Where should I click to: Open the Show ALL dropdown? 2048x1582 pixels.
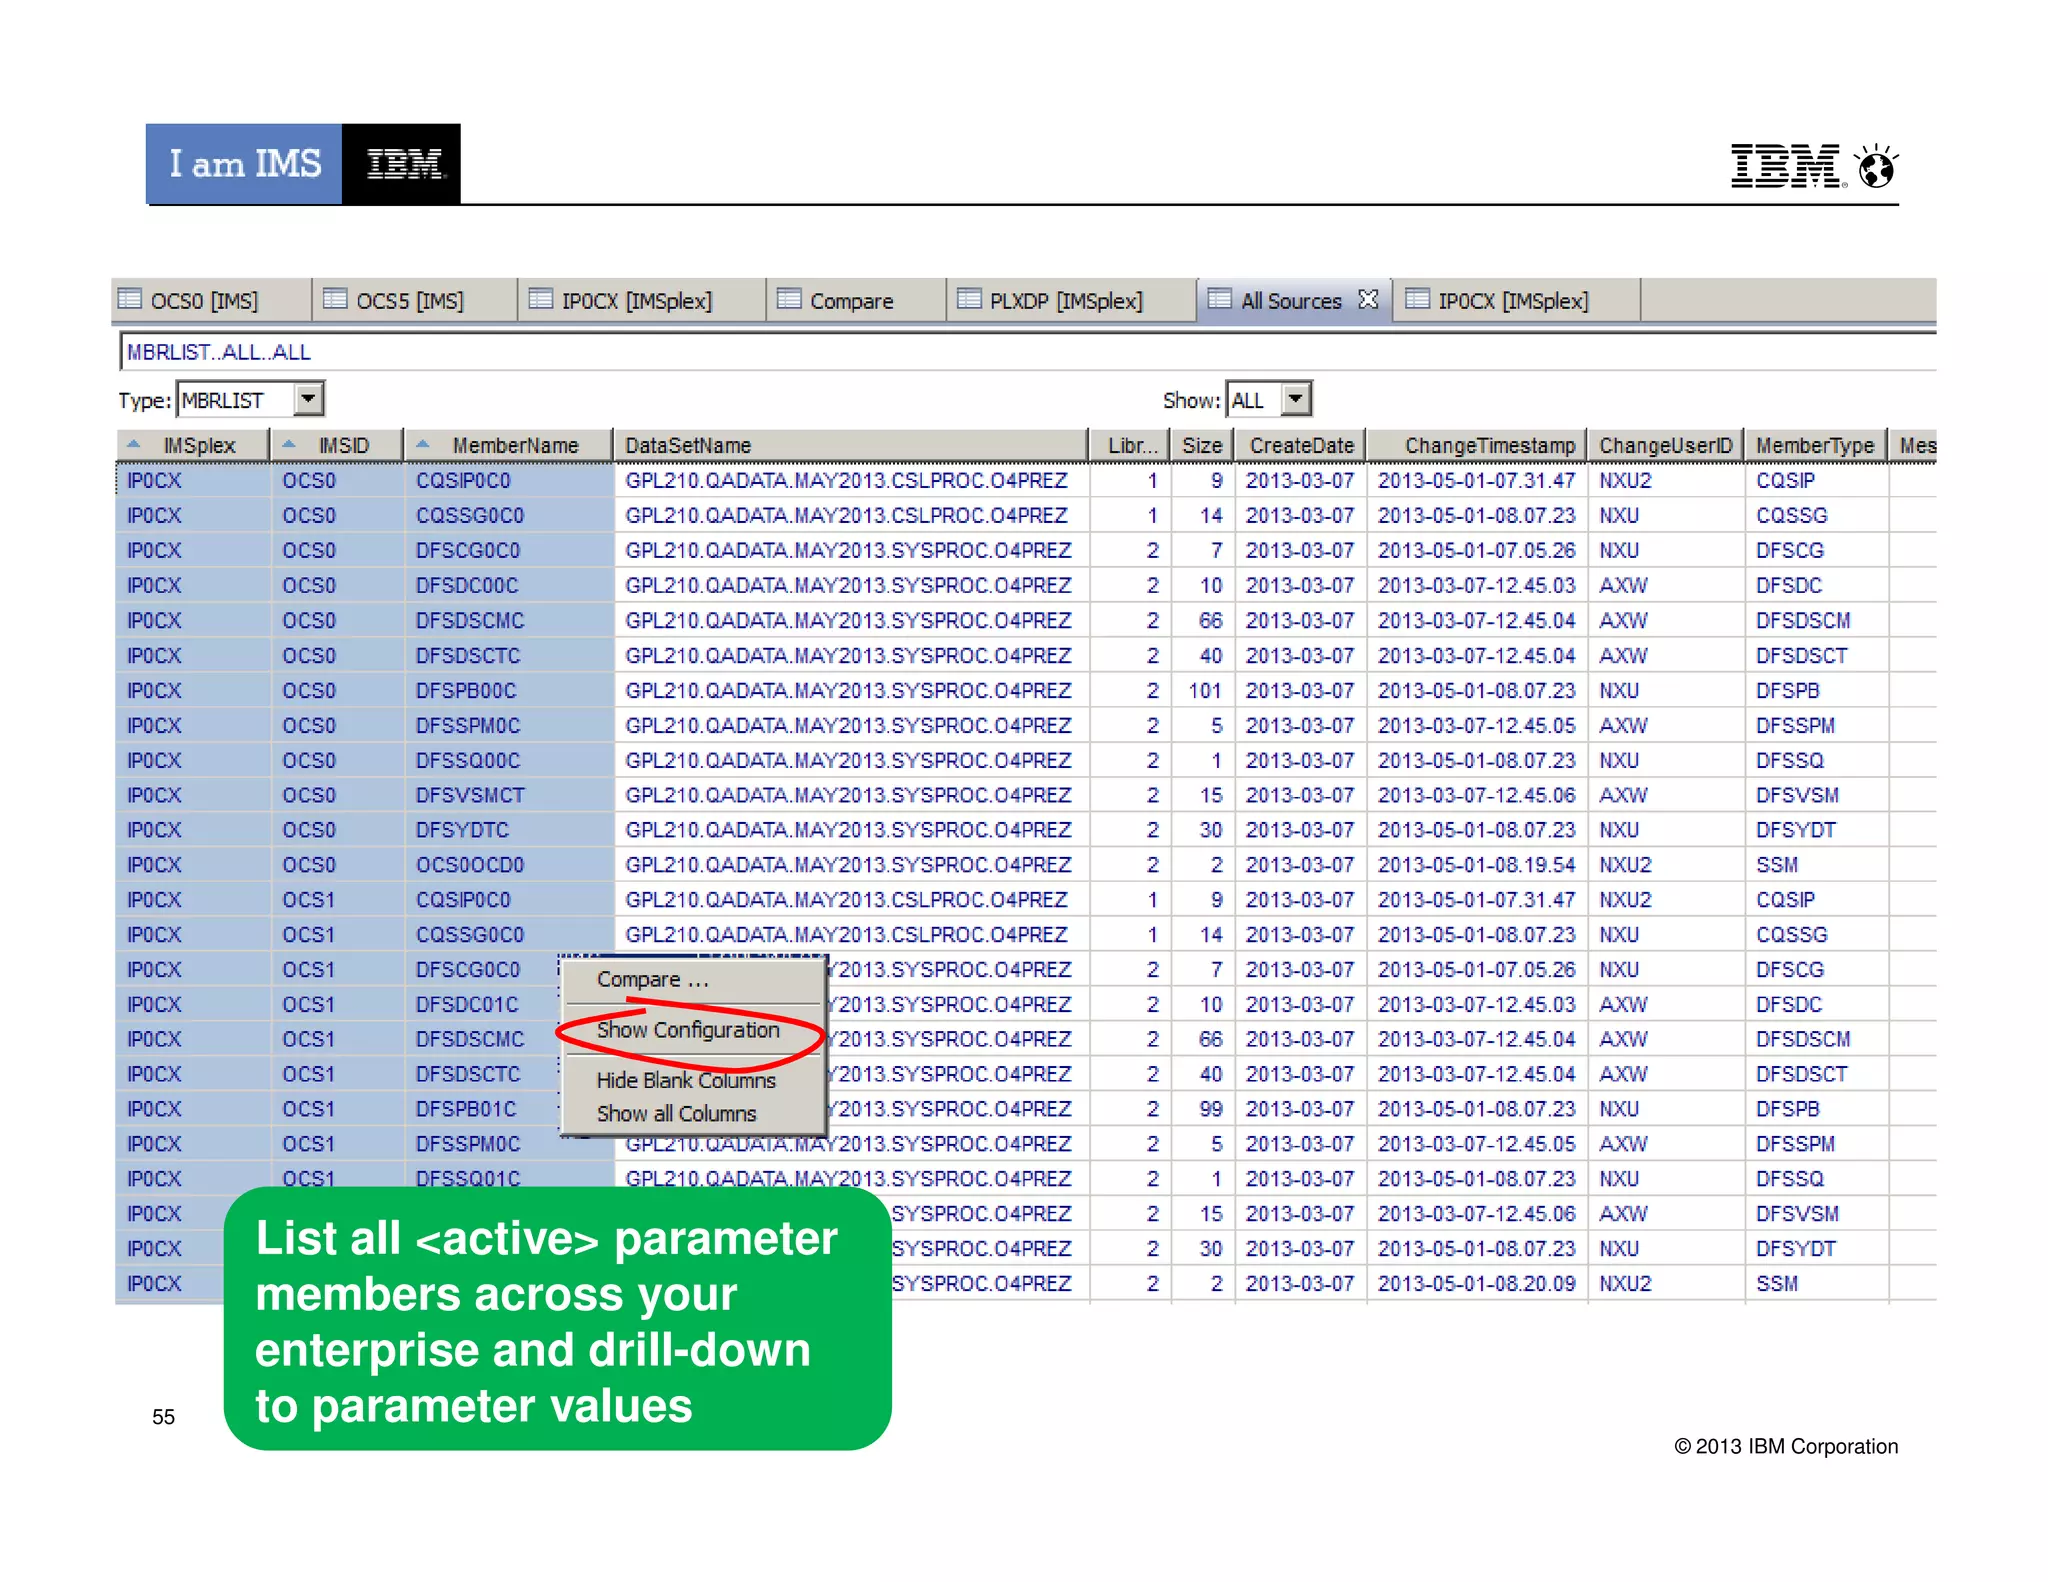(x=1296, y=399)
